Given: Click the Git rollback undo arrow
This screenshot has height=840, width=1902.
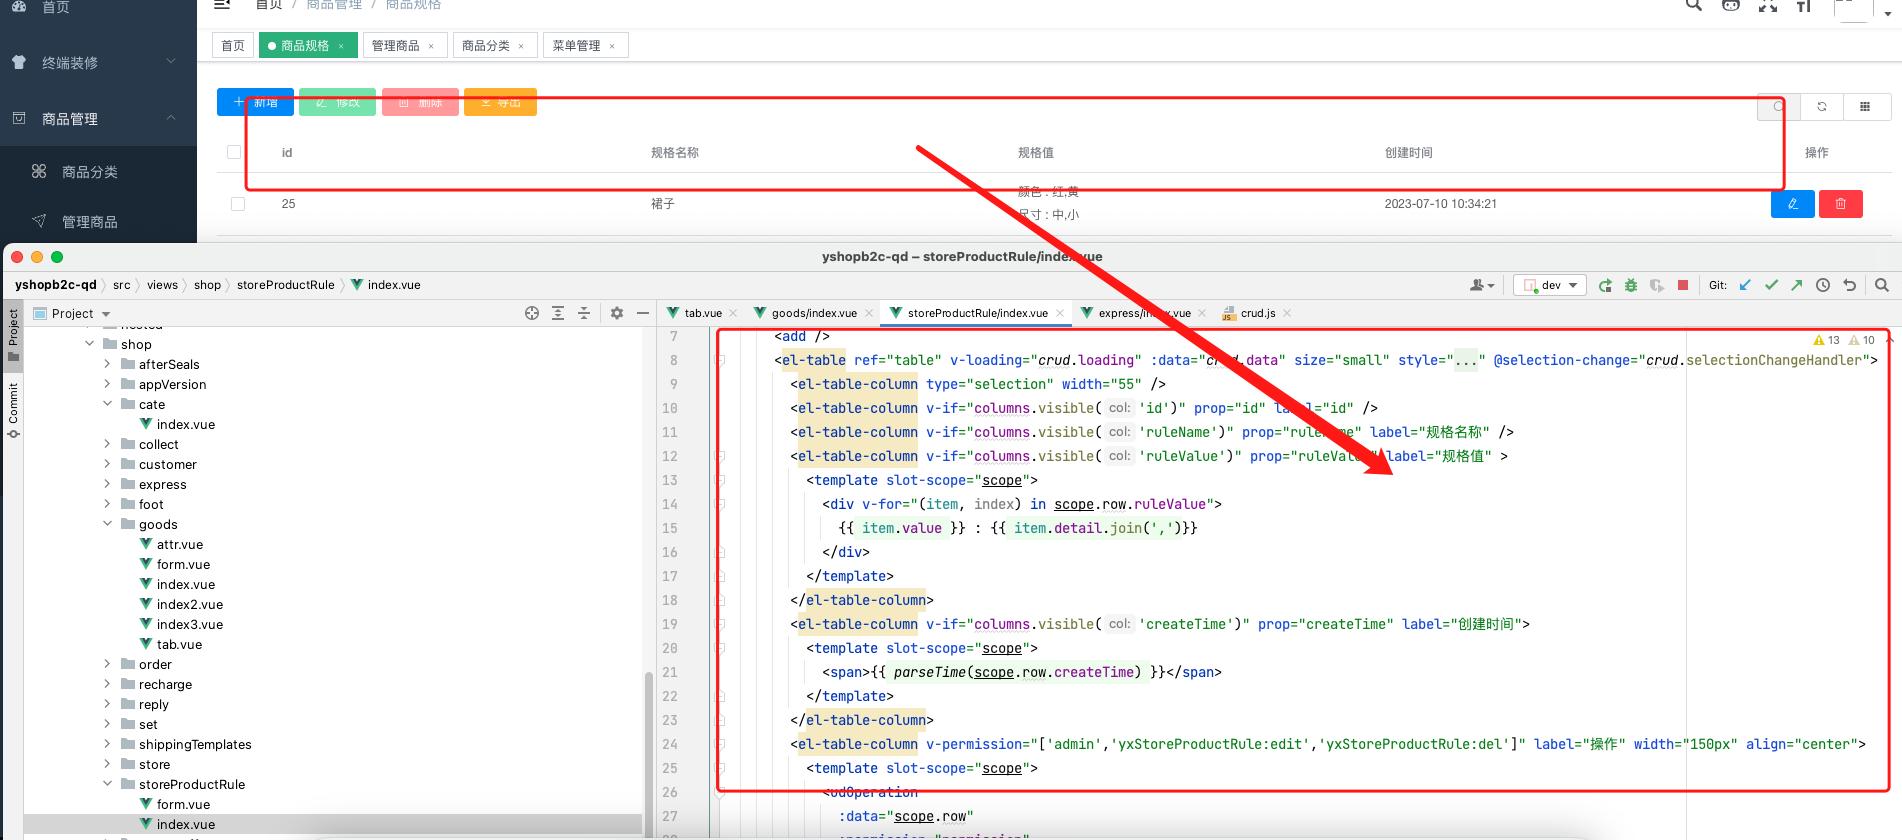Looking at the screenshot, I should point(1849,285).
